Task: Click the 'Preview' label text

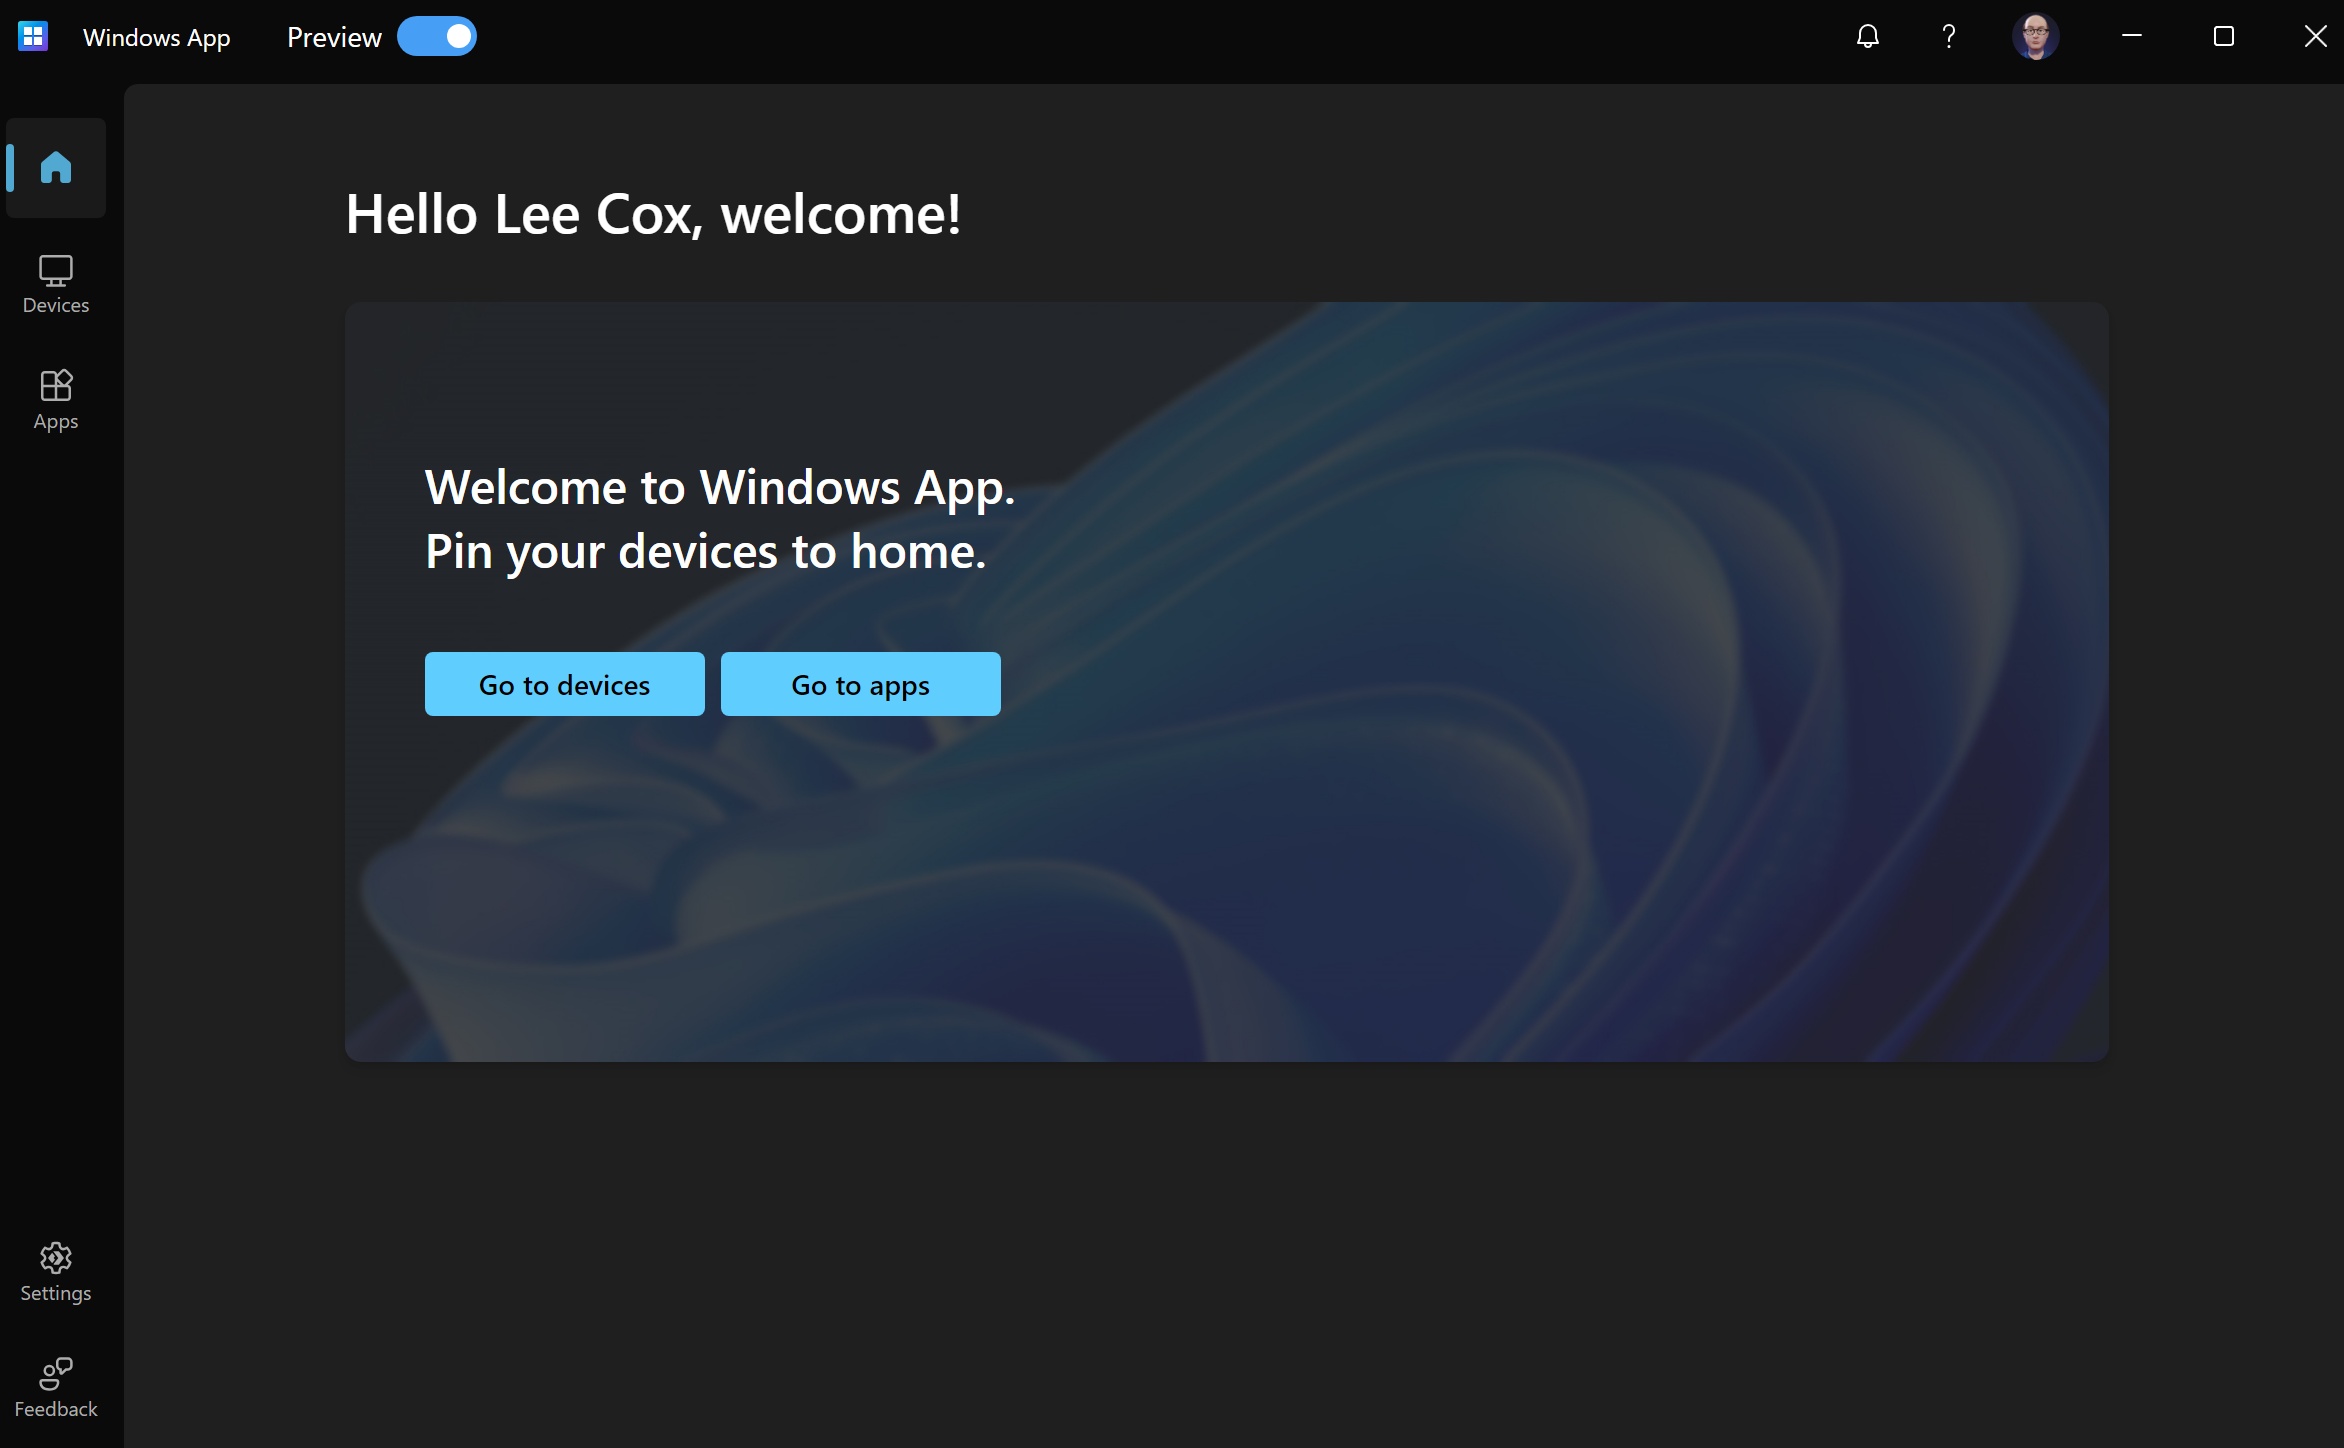Action: 334,38
